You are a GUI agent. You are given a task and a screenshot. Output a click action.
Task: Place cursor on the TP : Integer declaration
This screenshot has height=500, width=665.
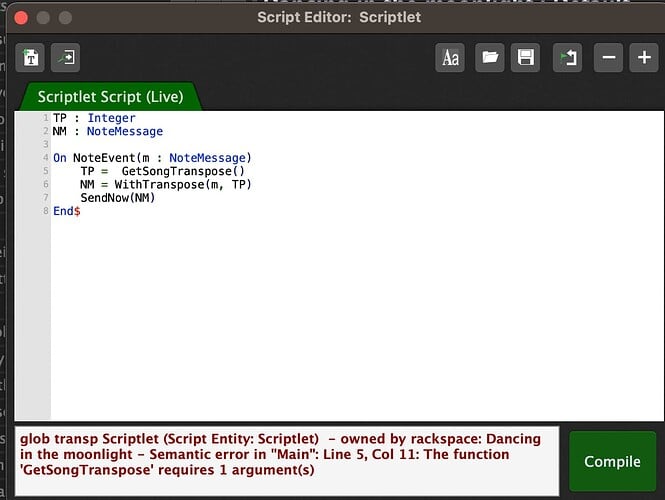(94, 118)
